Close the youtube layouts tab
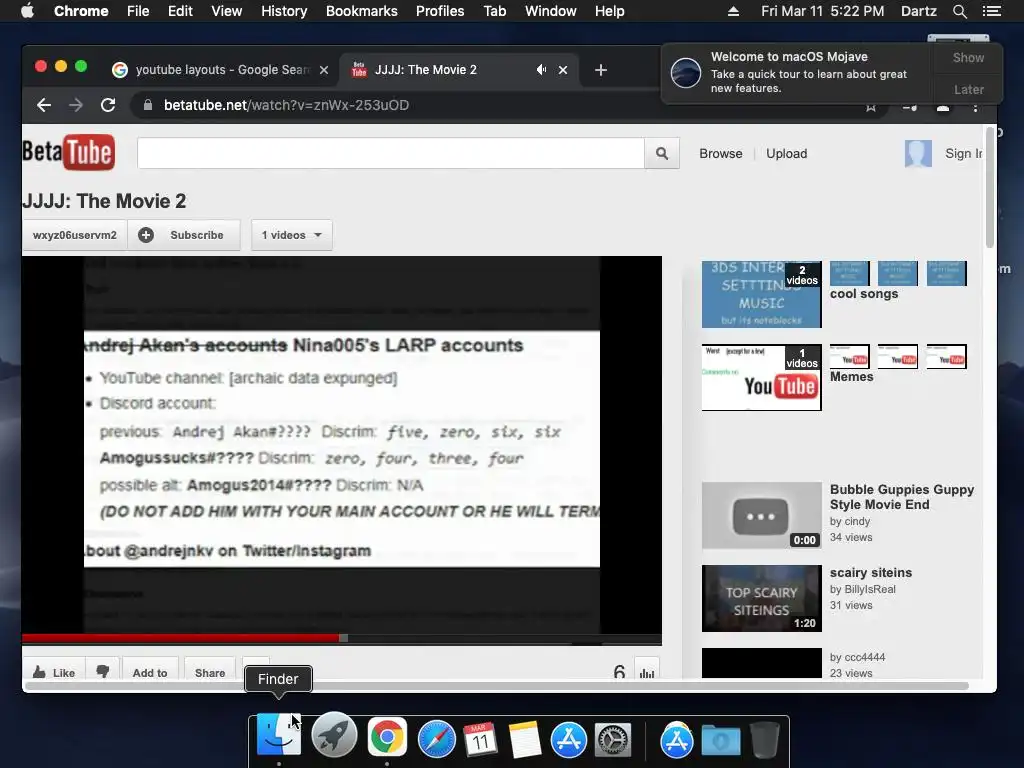The image size is (1024, 768). click(x=324, y=70)
